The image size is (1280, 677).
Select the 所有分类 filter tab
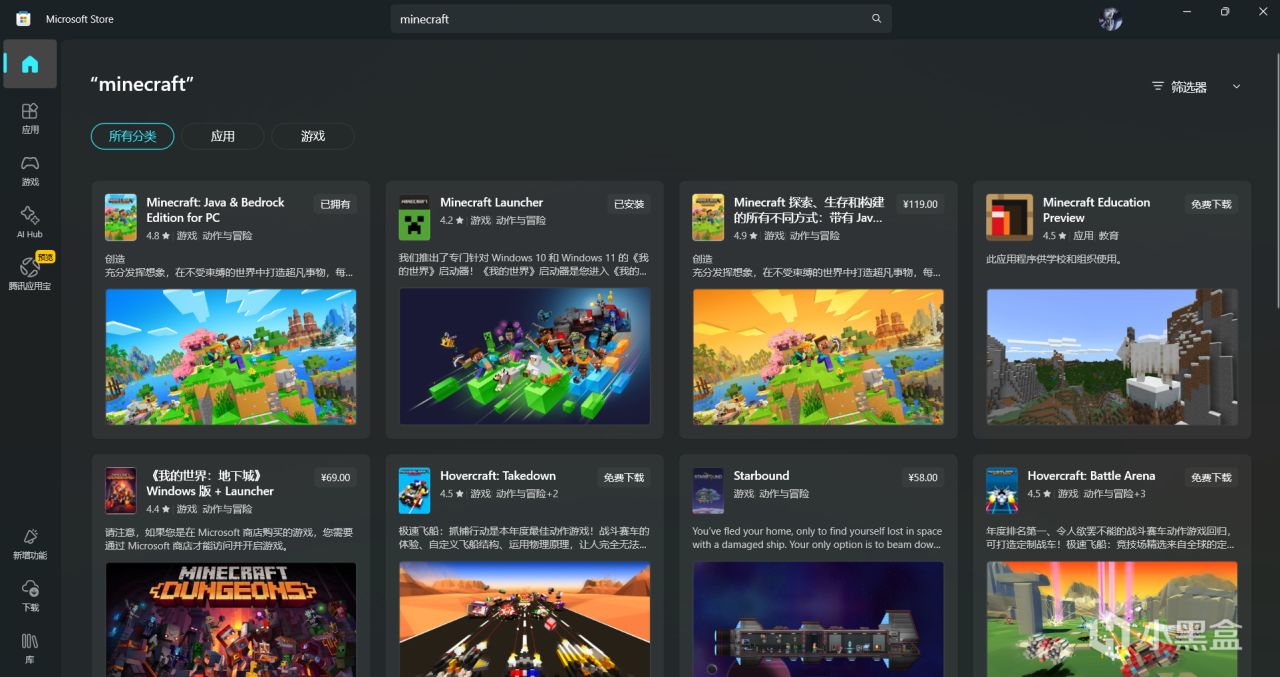132,136
